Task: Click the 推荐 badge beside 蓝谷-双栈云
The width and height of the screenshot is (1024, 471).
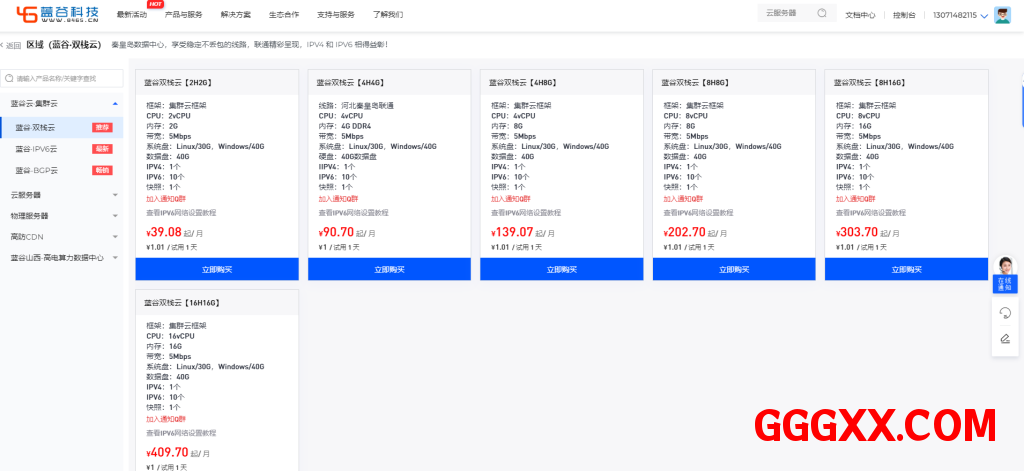Action: click(102, 128)
